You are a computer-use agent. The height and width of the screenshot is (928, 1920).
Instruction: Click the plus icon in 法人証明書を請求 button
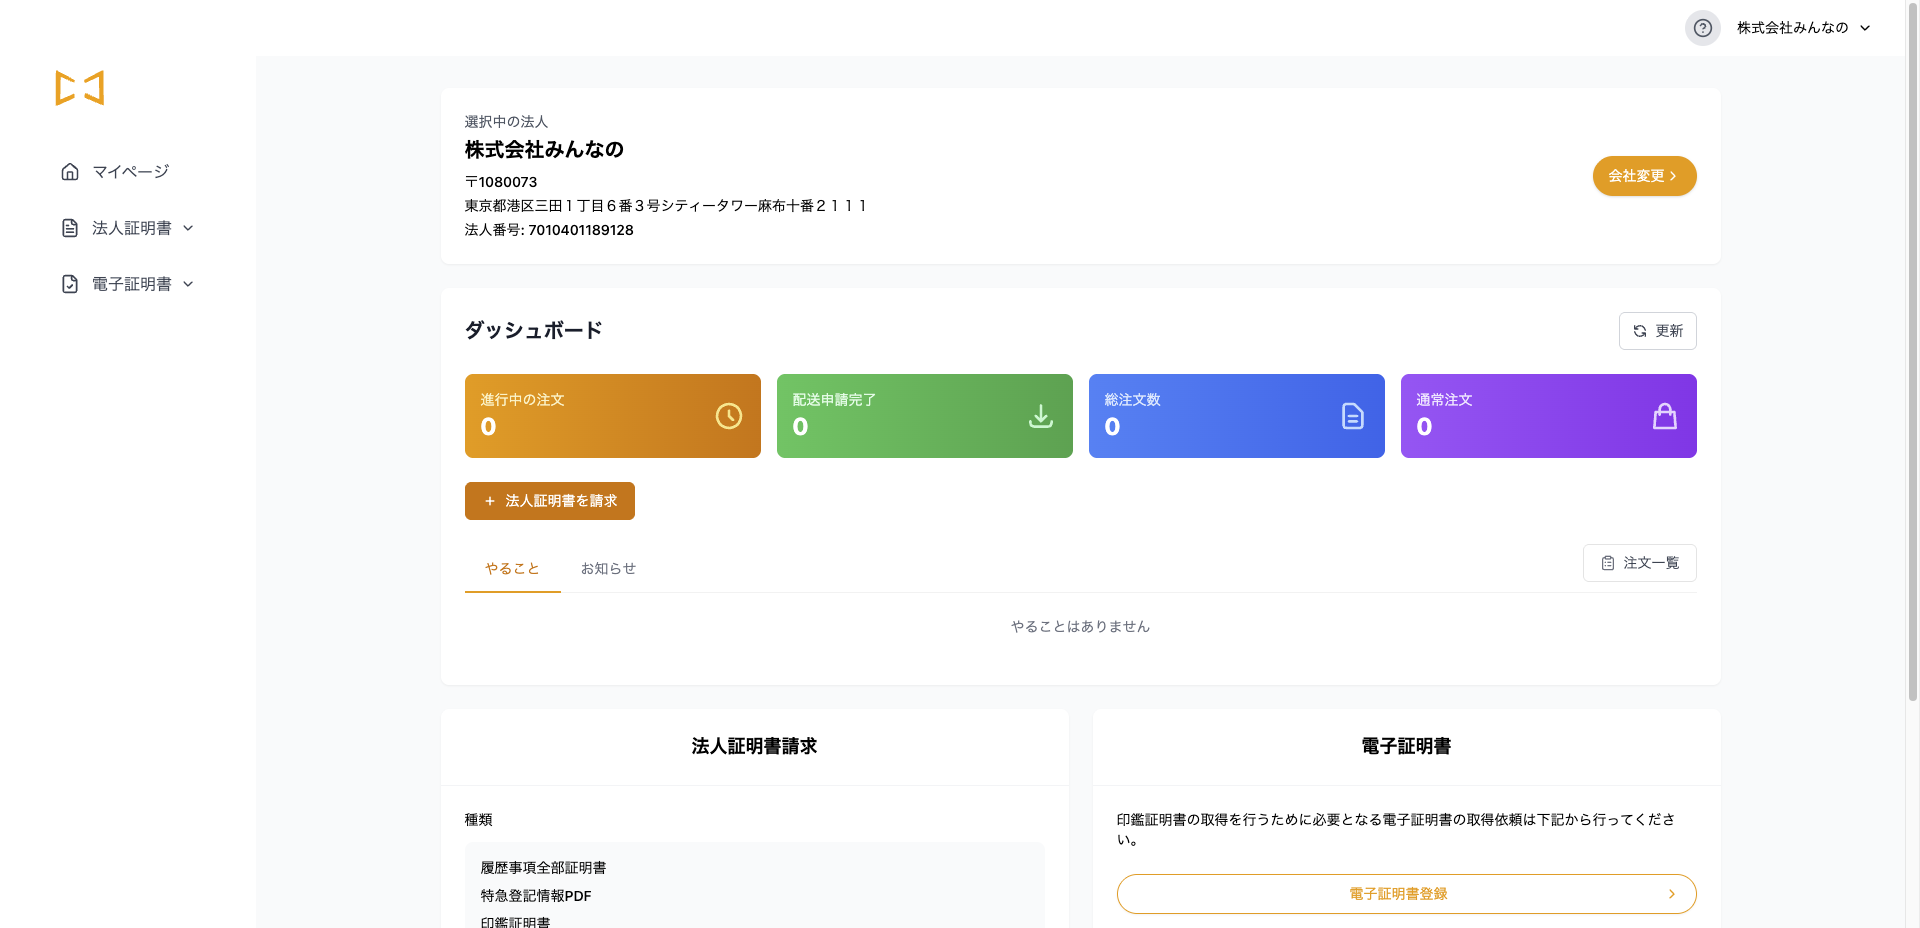pos(490,501)
